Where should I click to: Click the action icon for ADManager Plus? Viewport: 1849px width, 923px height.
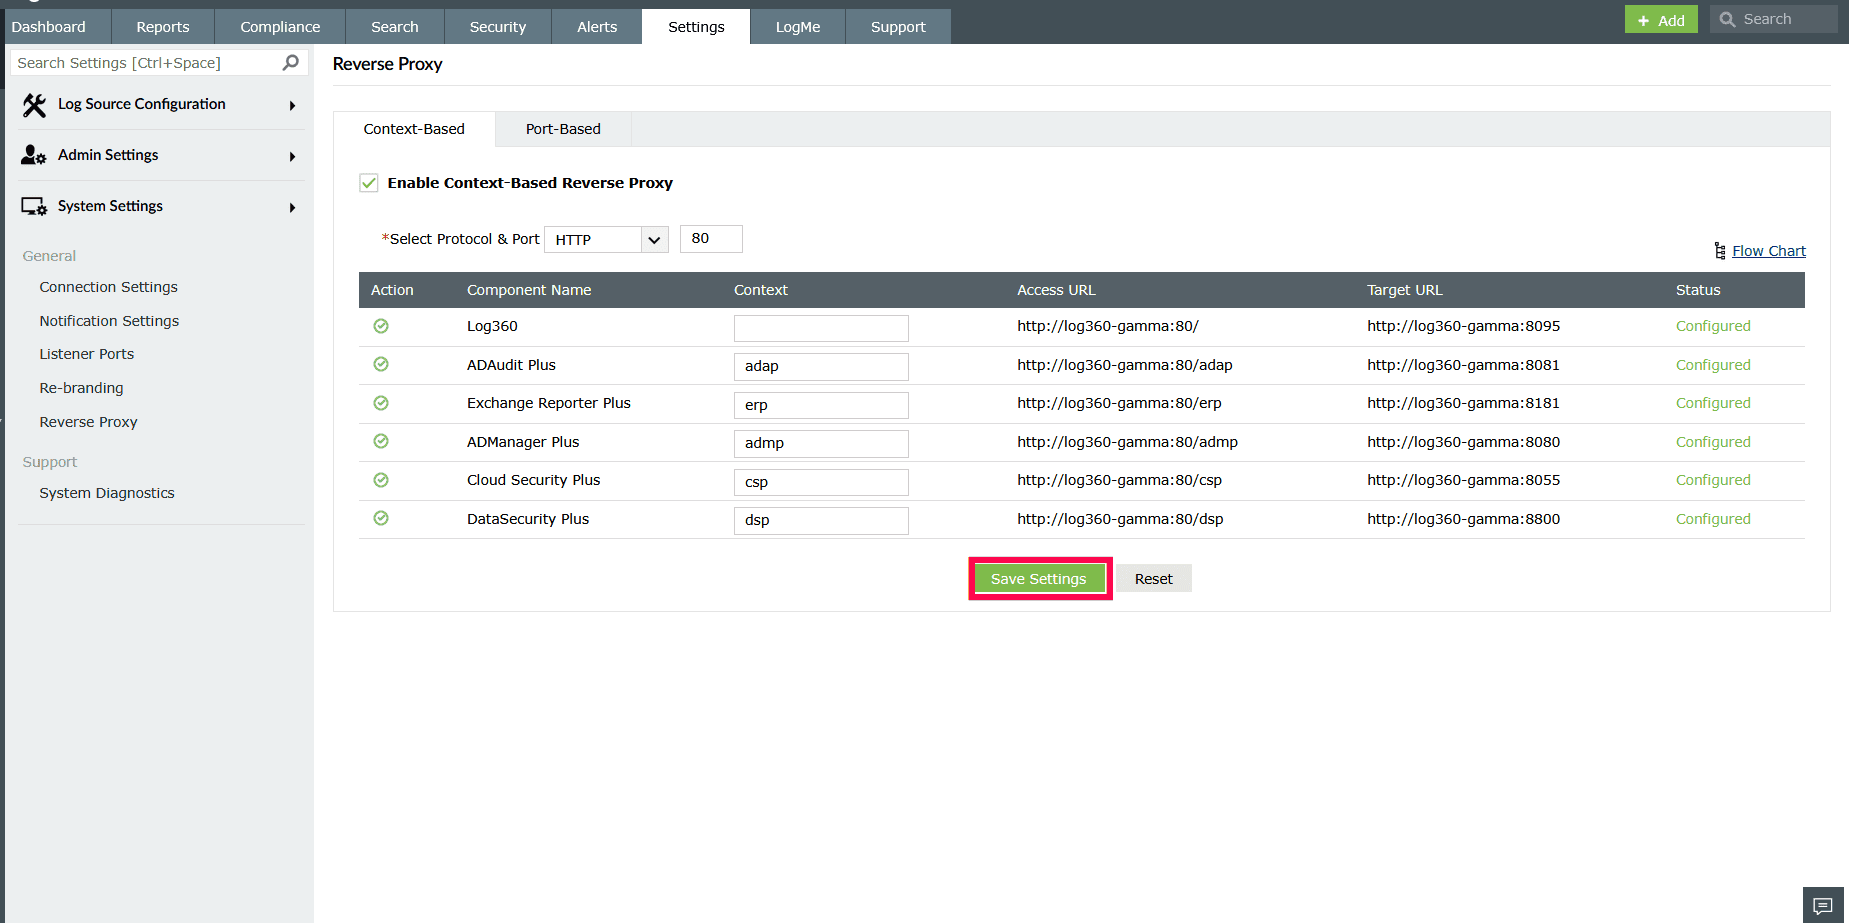(381, 442)
